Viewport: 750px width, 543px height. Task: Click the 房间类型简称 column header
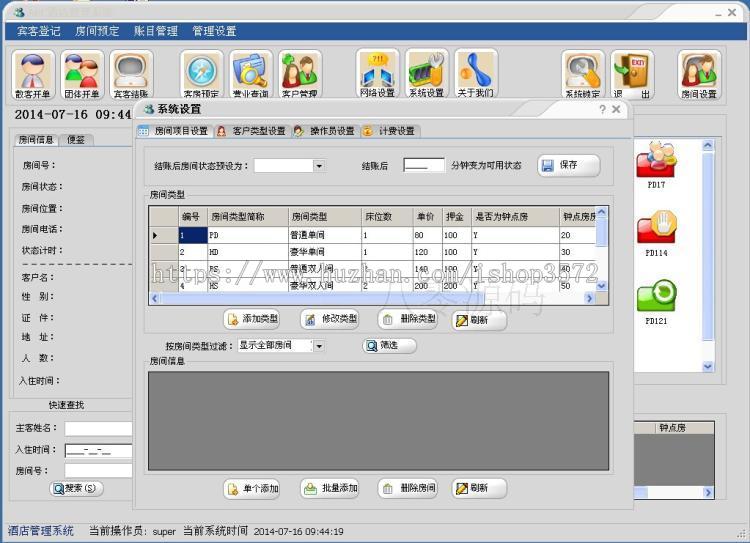coord(248,217)
